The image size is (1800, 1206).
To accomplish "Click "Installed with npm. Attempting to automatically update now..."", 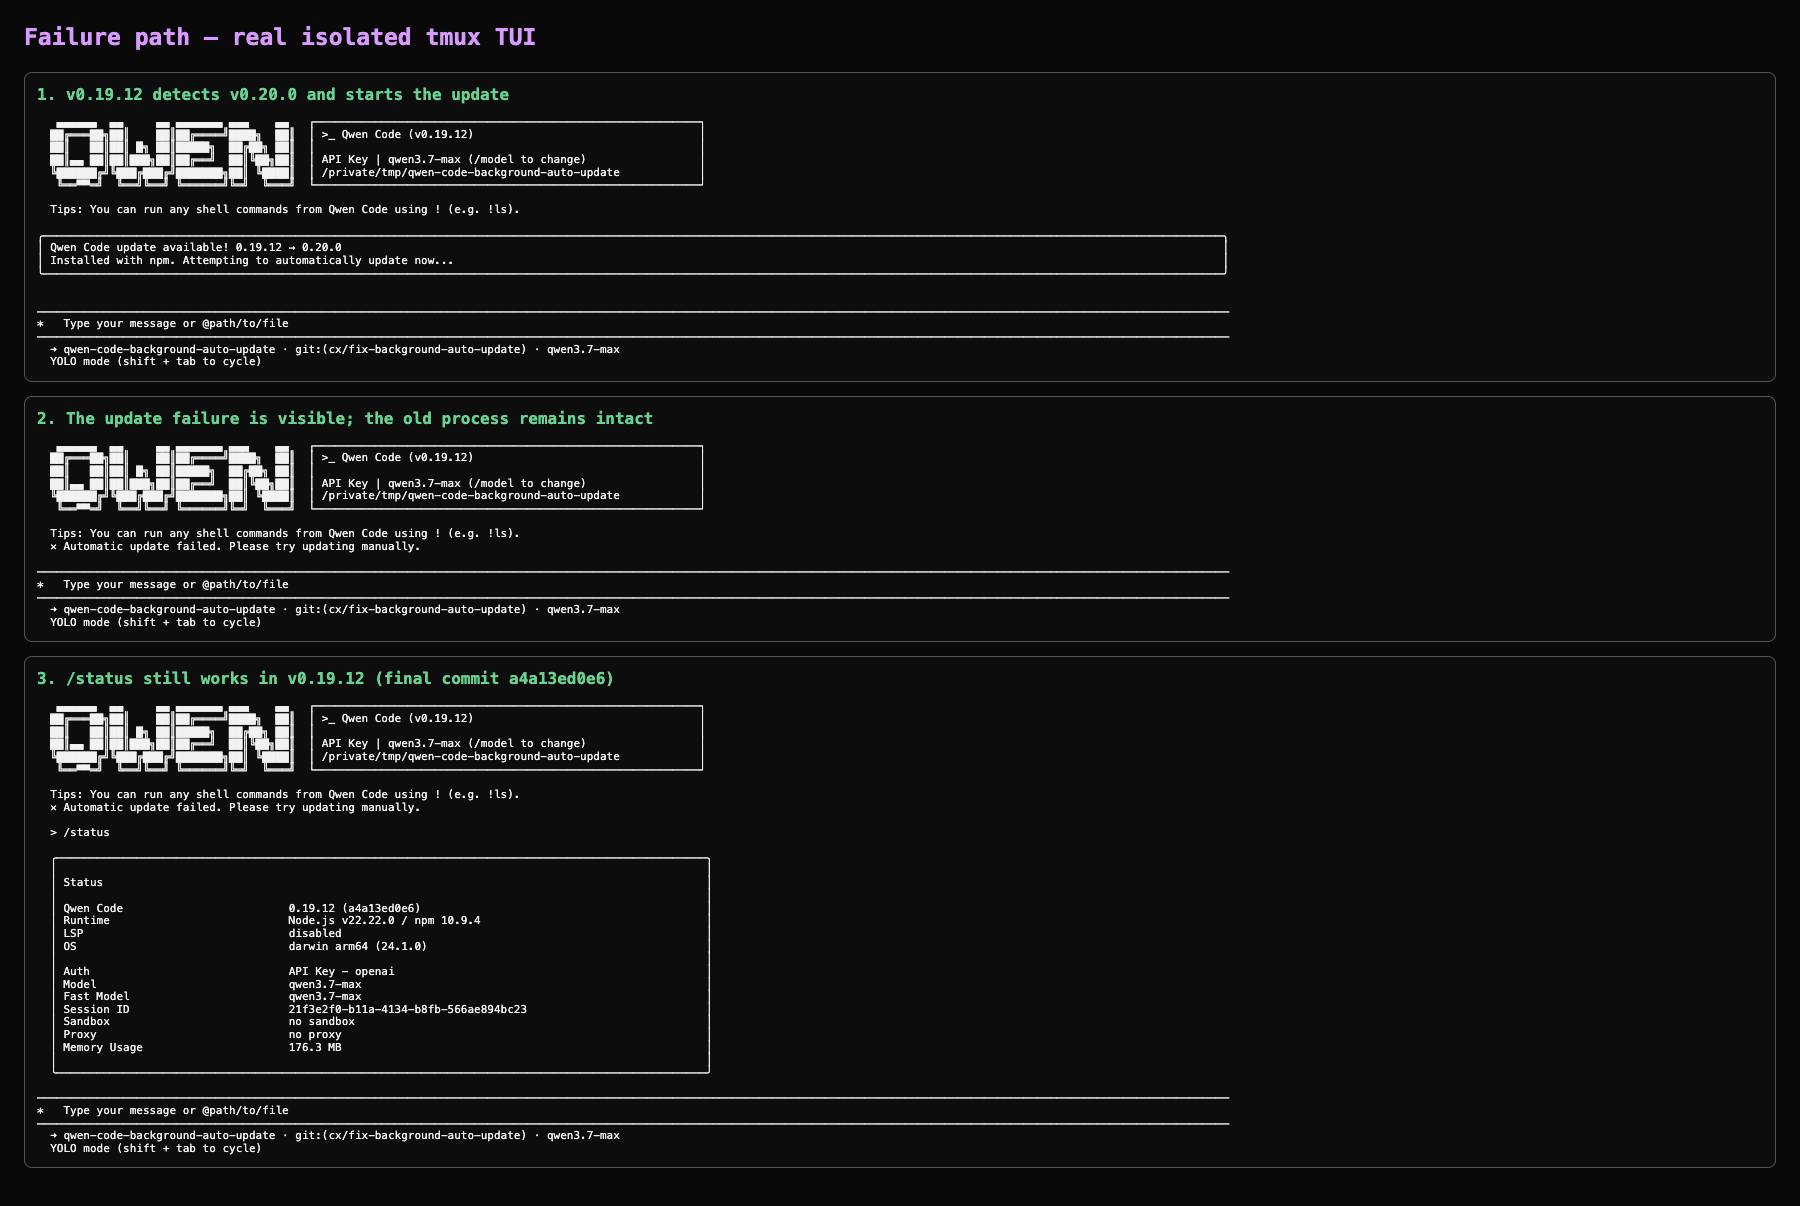I will point(252,260).
